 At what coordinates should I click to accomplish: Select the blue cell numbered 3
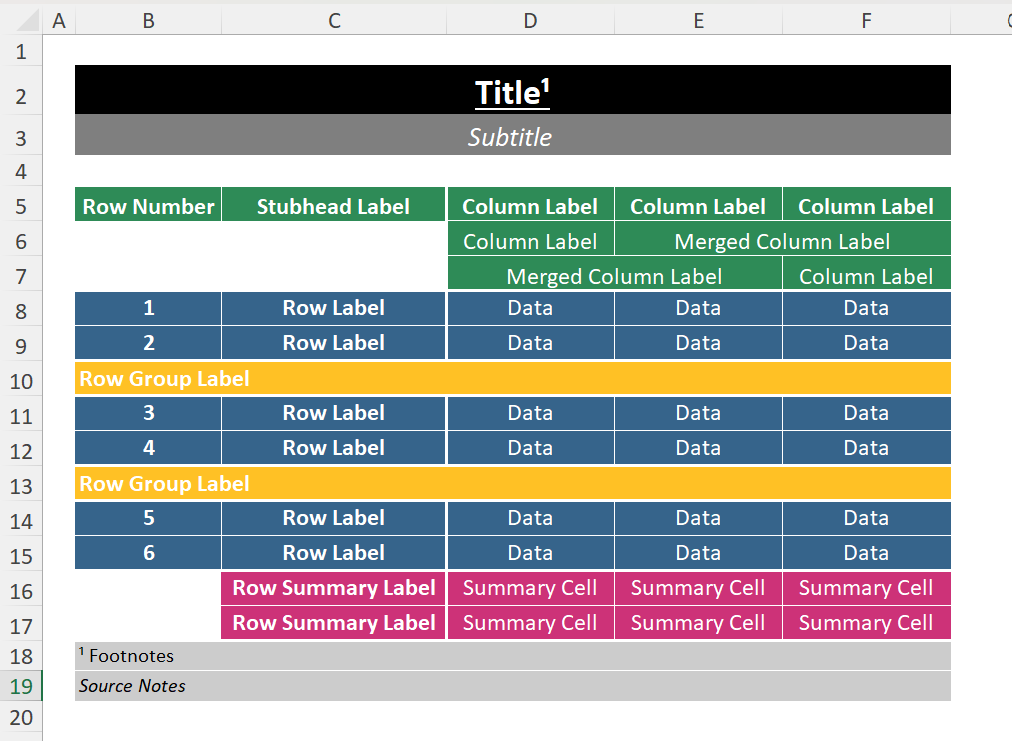pos(148,413)
